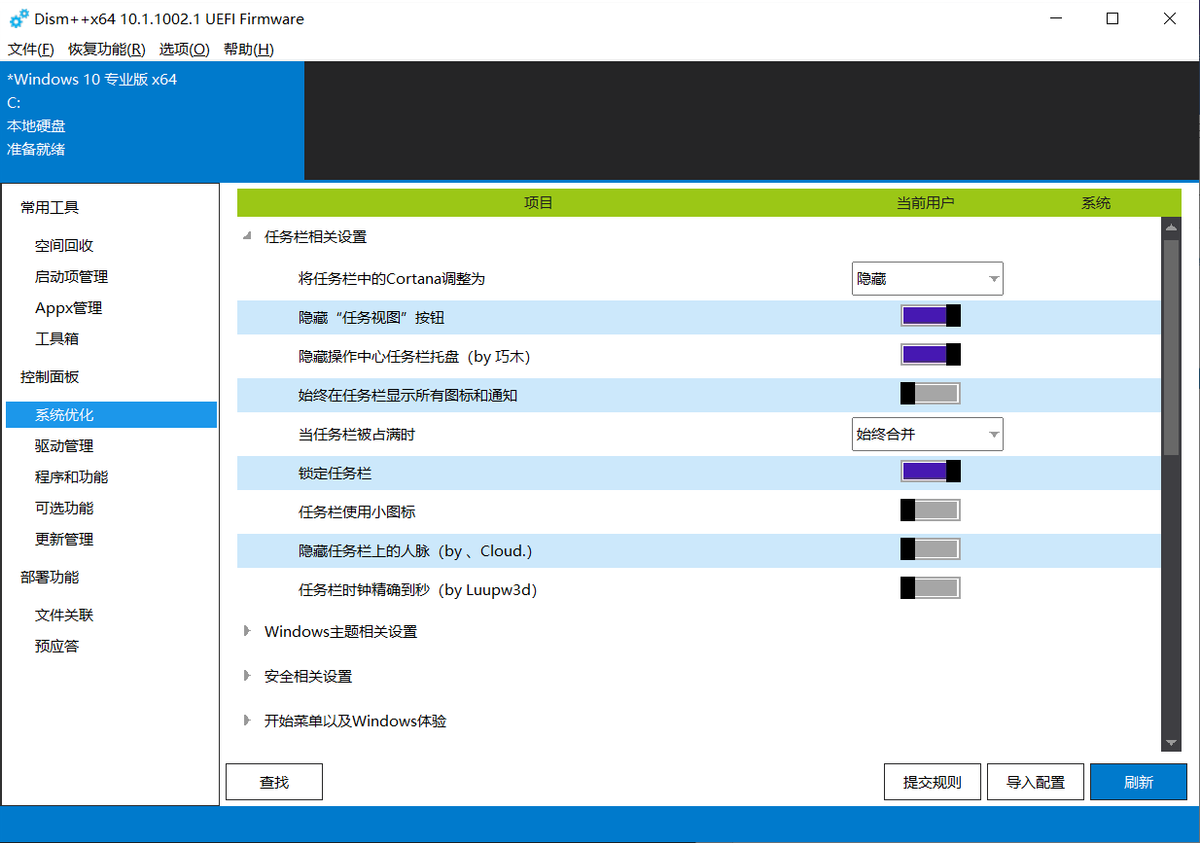Open Cortana 隐藏 dropdown
Image resolution: width=1200 pixels, height=843 pixels.
pyautogui.click(x=927, y=278)
